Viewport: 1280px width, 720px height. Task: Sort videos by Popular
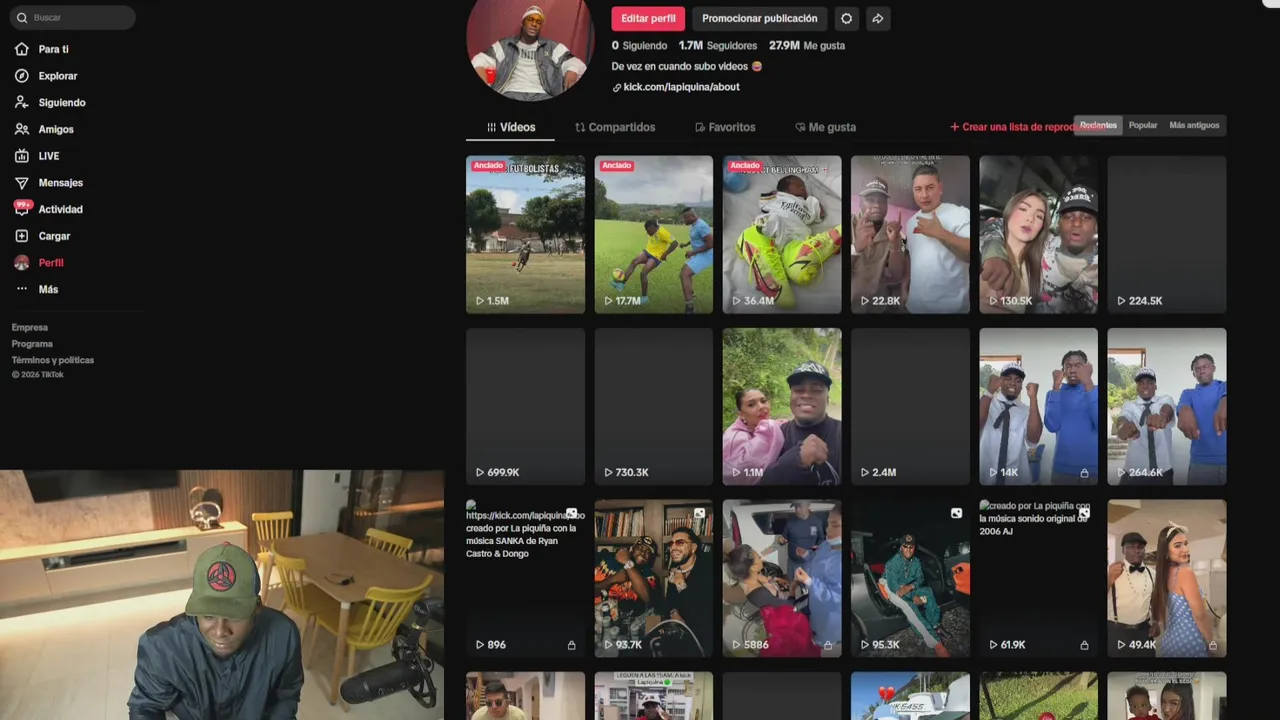tap(1143, 126)
